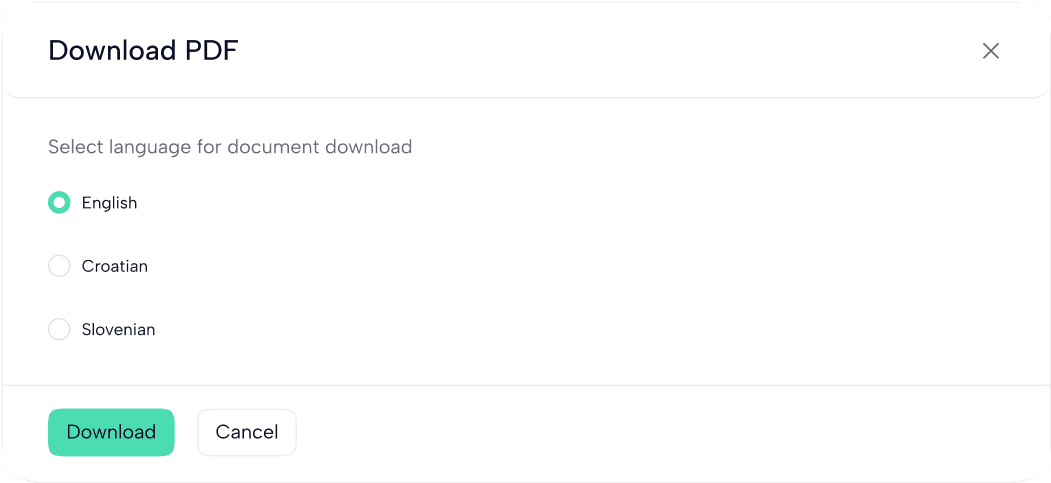This screenshot has width=1051, height=483.
Task: Click the 'Select language for document download' text
Action: [230, 147]
